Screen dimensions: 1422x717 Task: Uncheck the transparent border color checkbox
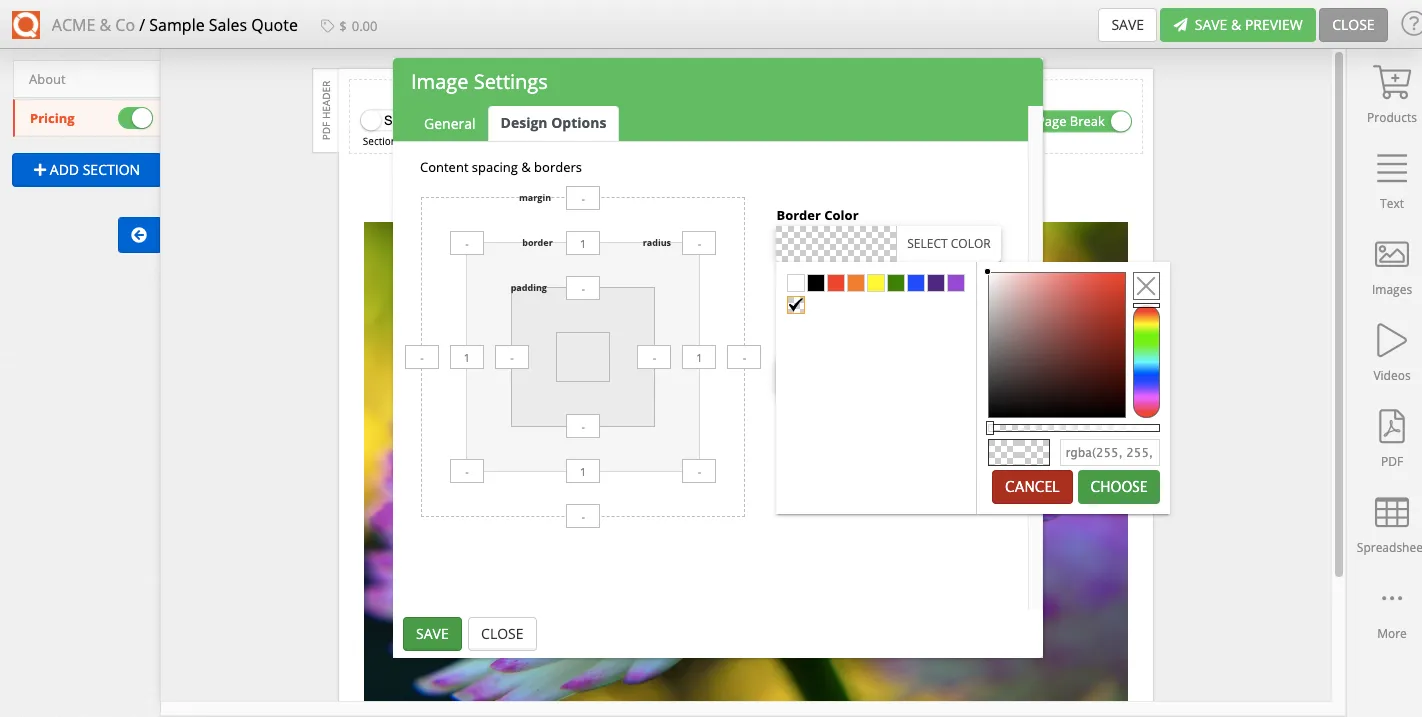795,304
